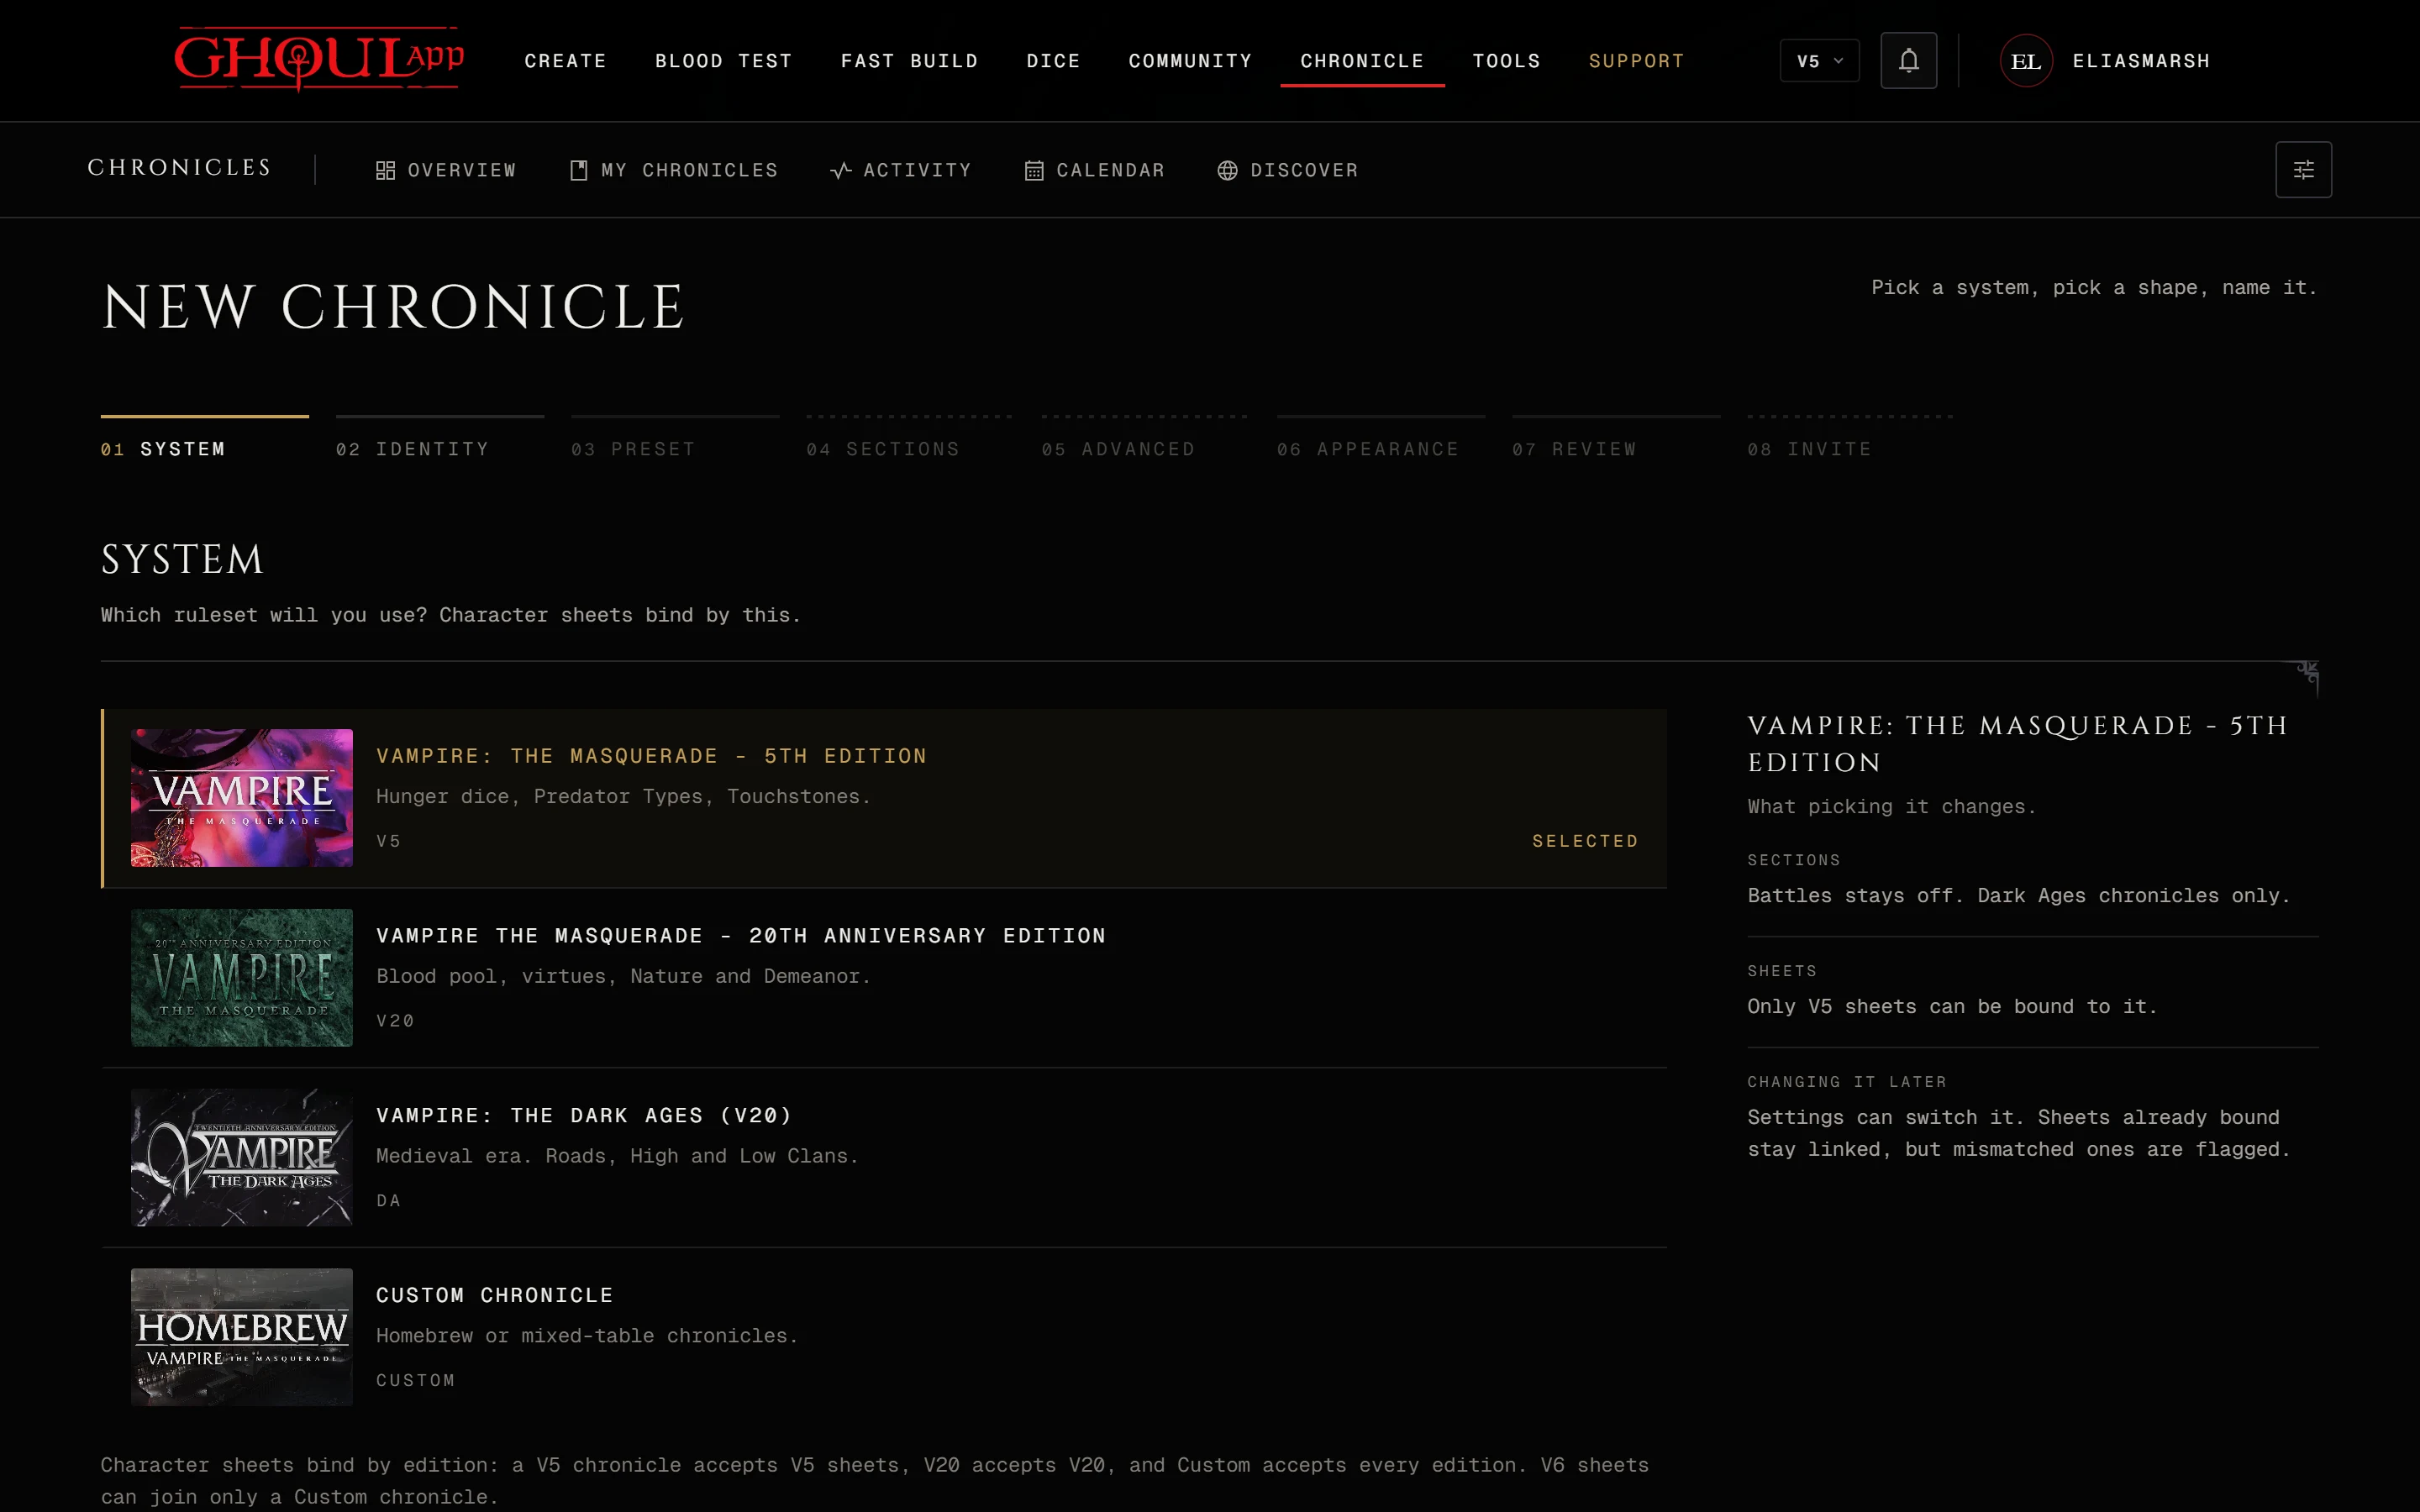
Task: Select the 01 System step
Action: click(x=204, y=438)
